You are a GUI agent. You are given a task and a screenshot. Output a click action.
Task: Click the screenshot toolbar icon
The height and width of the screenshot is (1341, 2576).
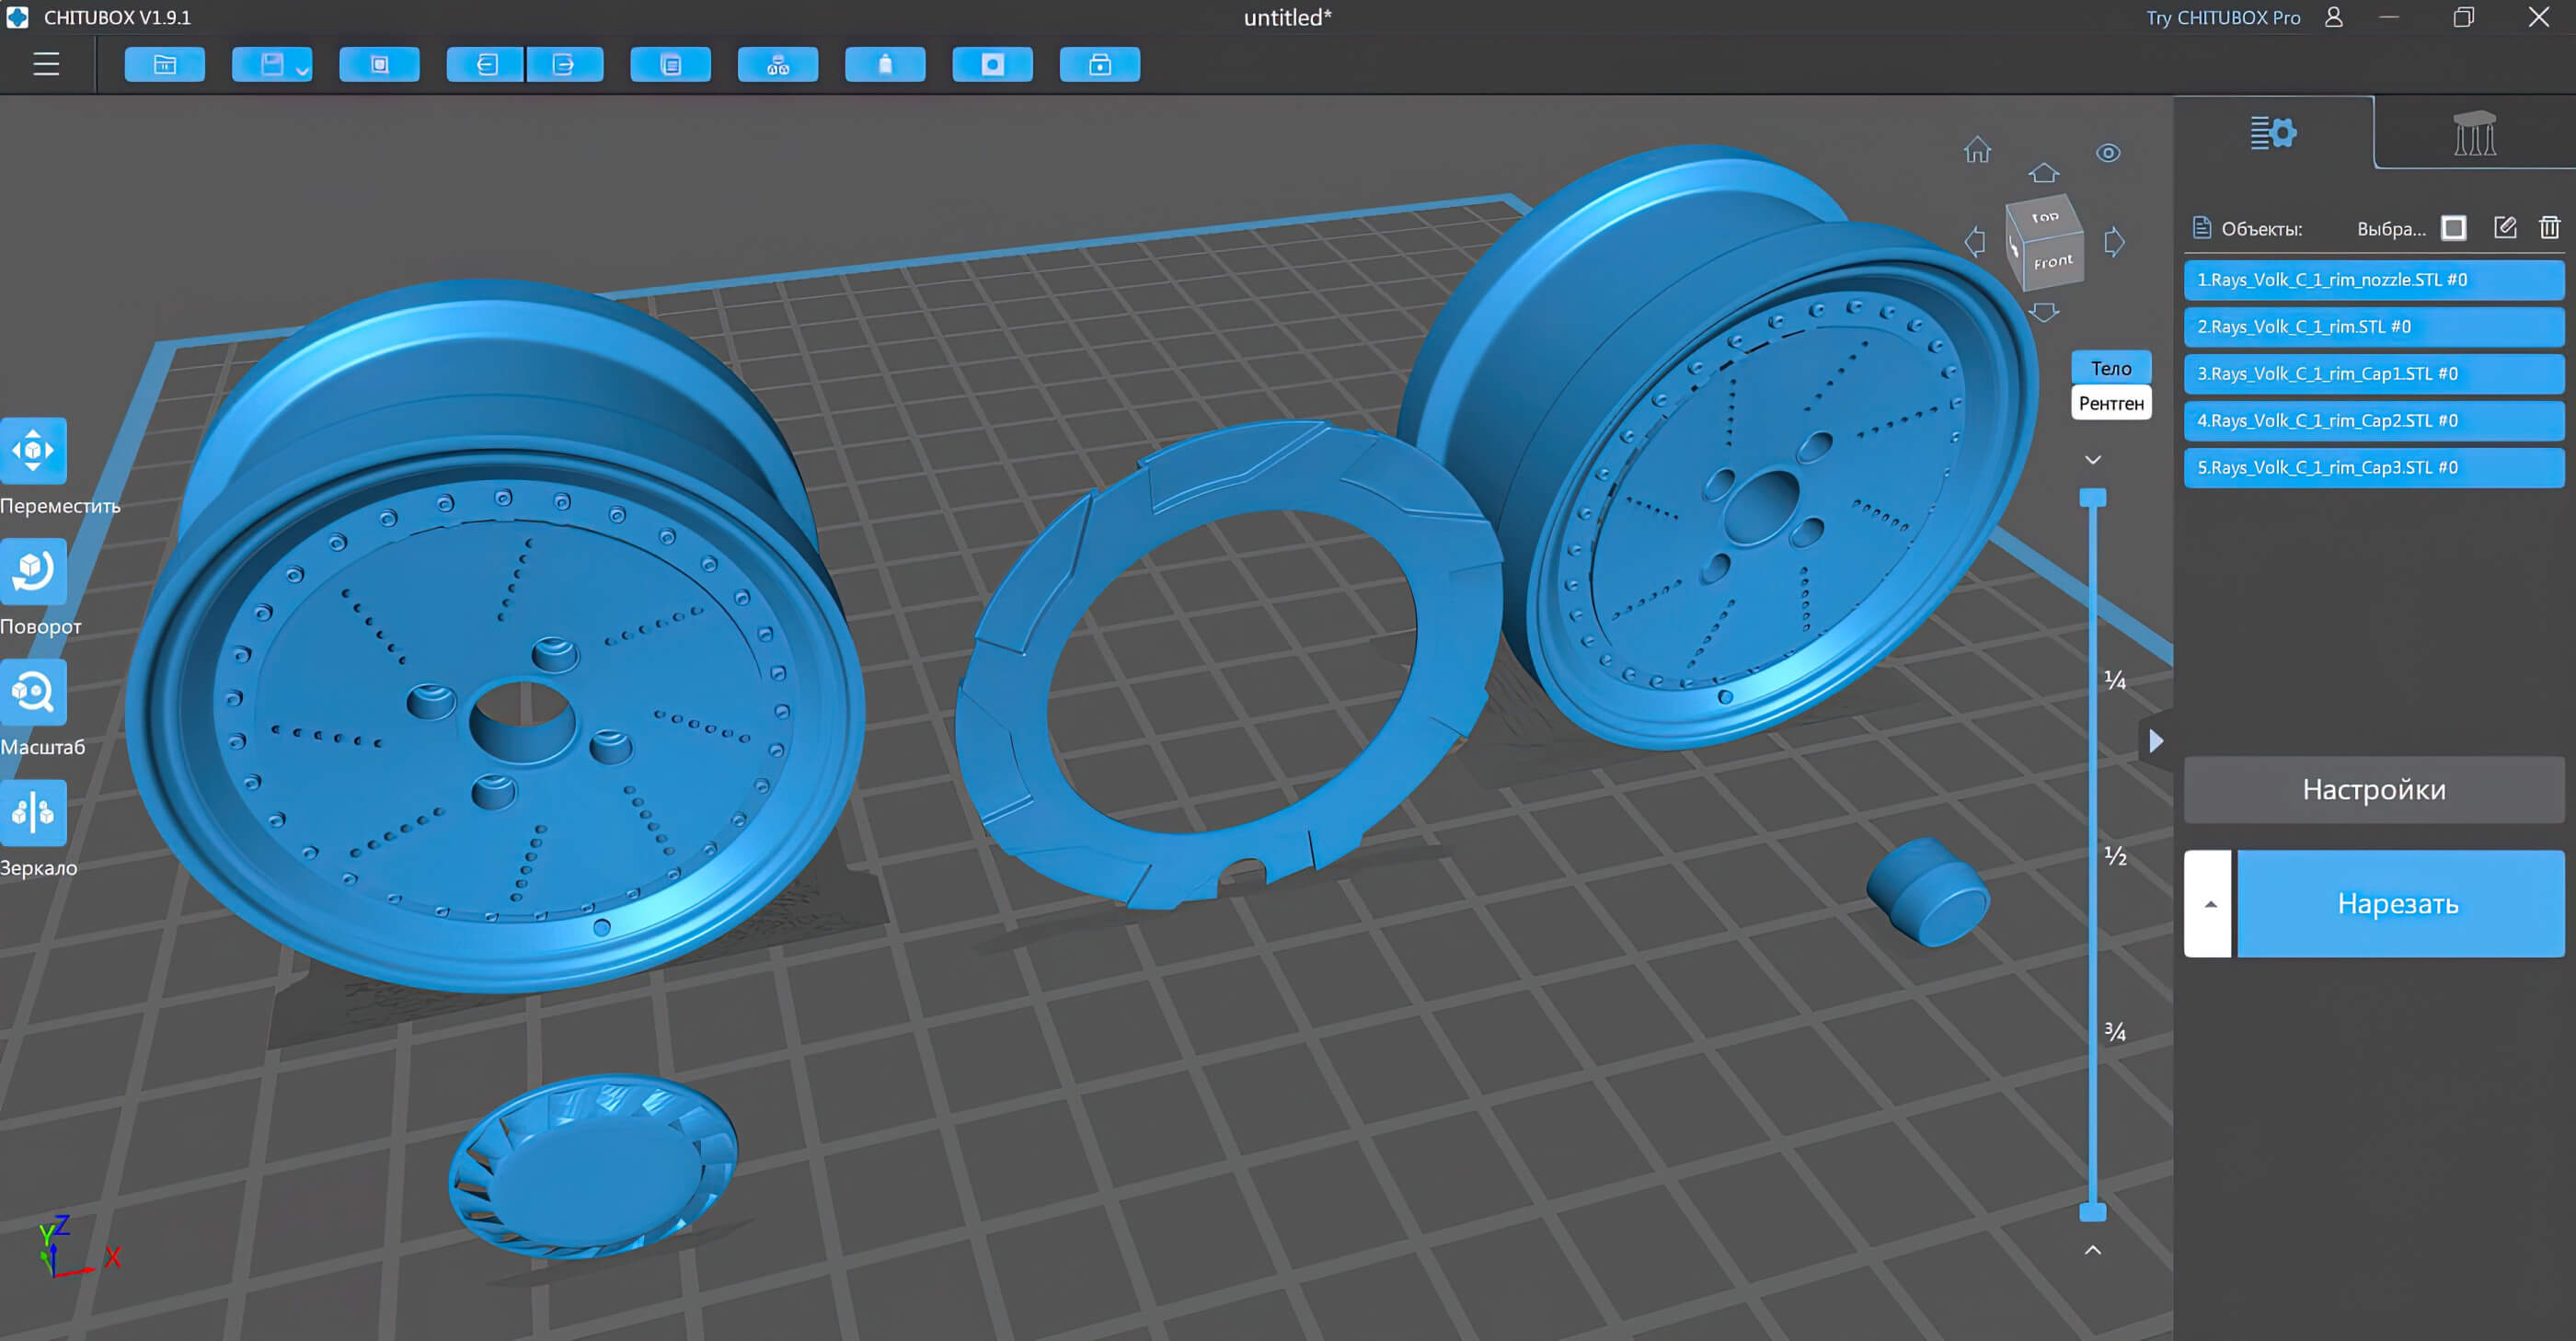(x=379, y=65)
